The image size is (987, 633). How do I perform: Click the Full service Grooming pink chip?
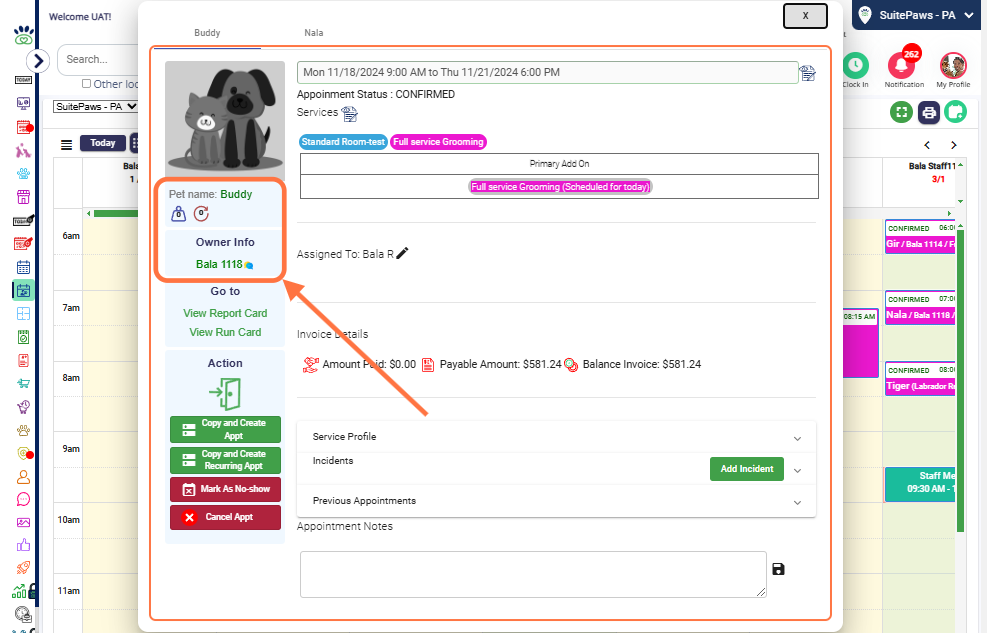[438, 142]
